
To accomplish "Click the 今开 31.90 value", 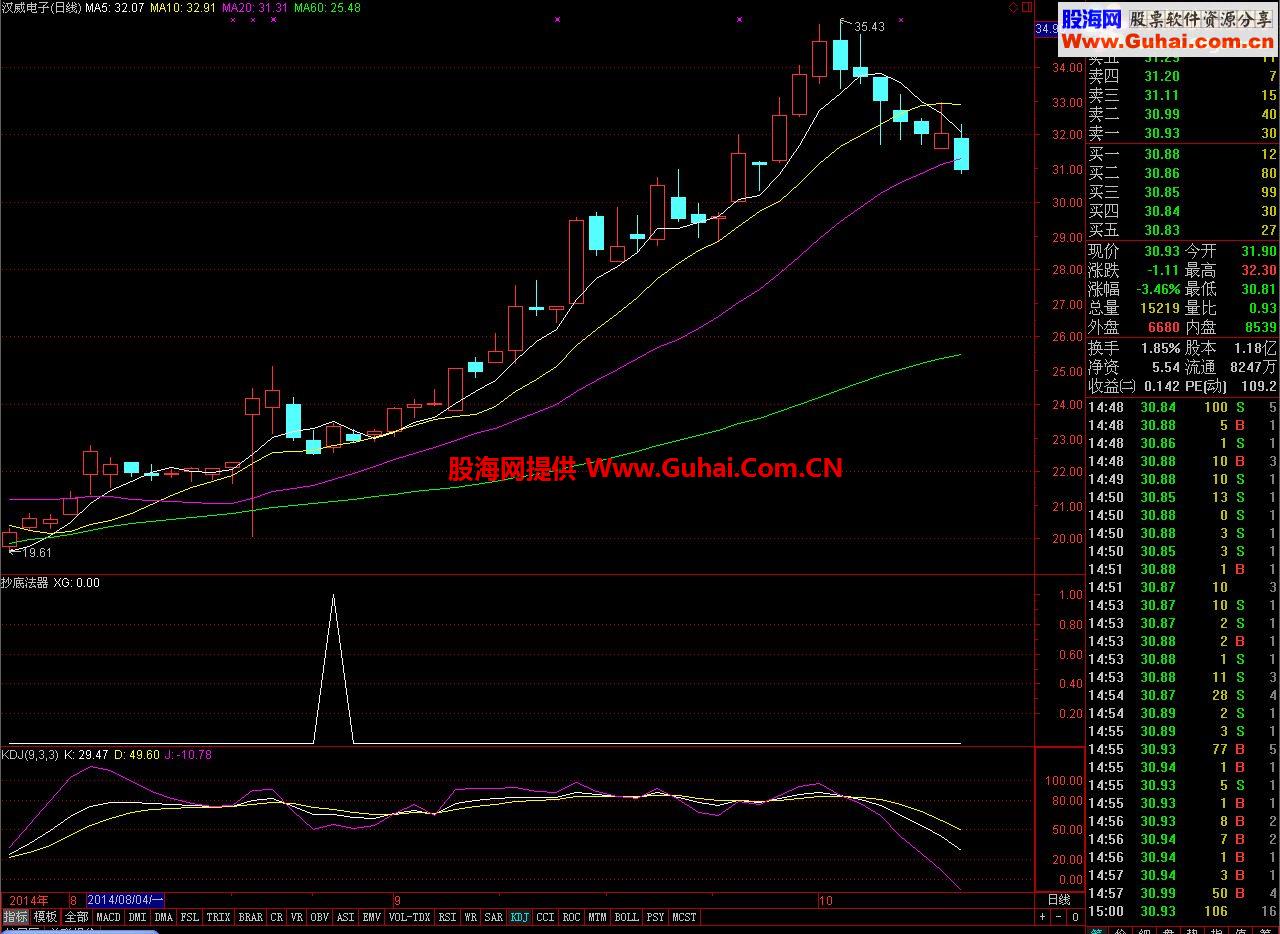I will (x=1259, y=251).
